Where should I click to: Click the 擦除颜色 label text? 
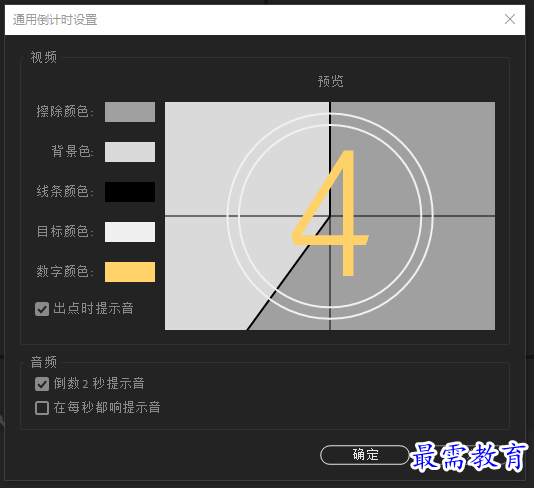coord(65,112)
